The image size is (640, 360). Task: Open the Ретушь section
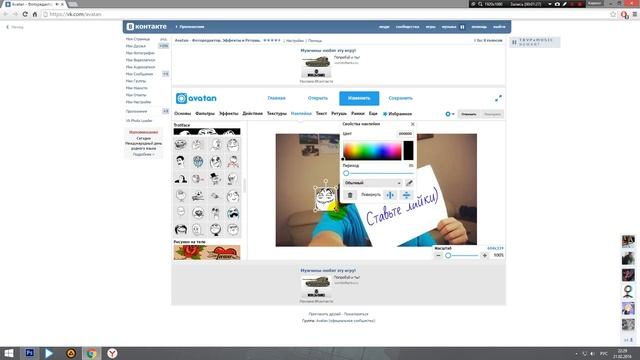coord(339,113)
